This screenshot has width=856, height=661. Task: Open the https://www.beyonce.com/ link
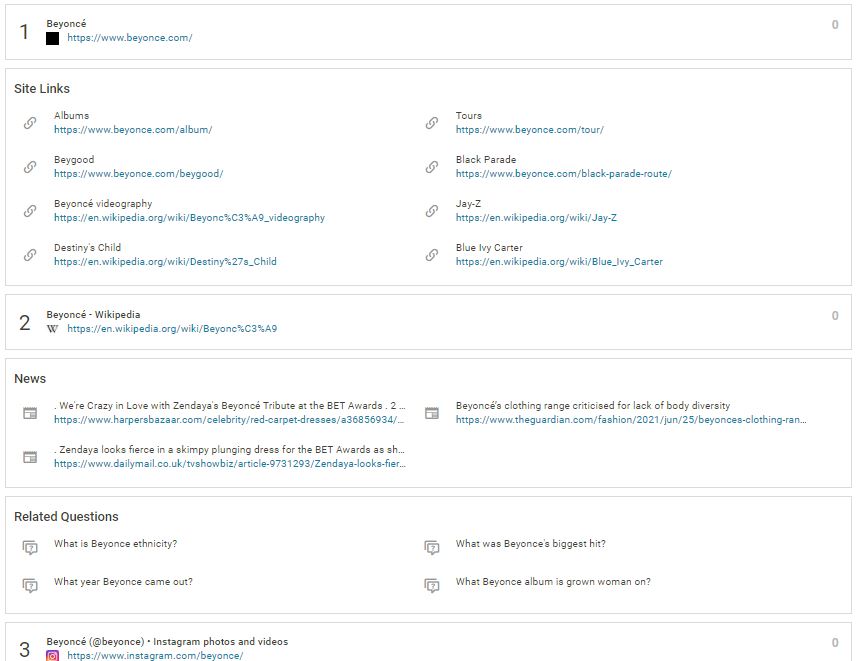pos(130,38)
